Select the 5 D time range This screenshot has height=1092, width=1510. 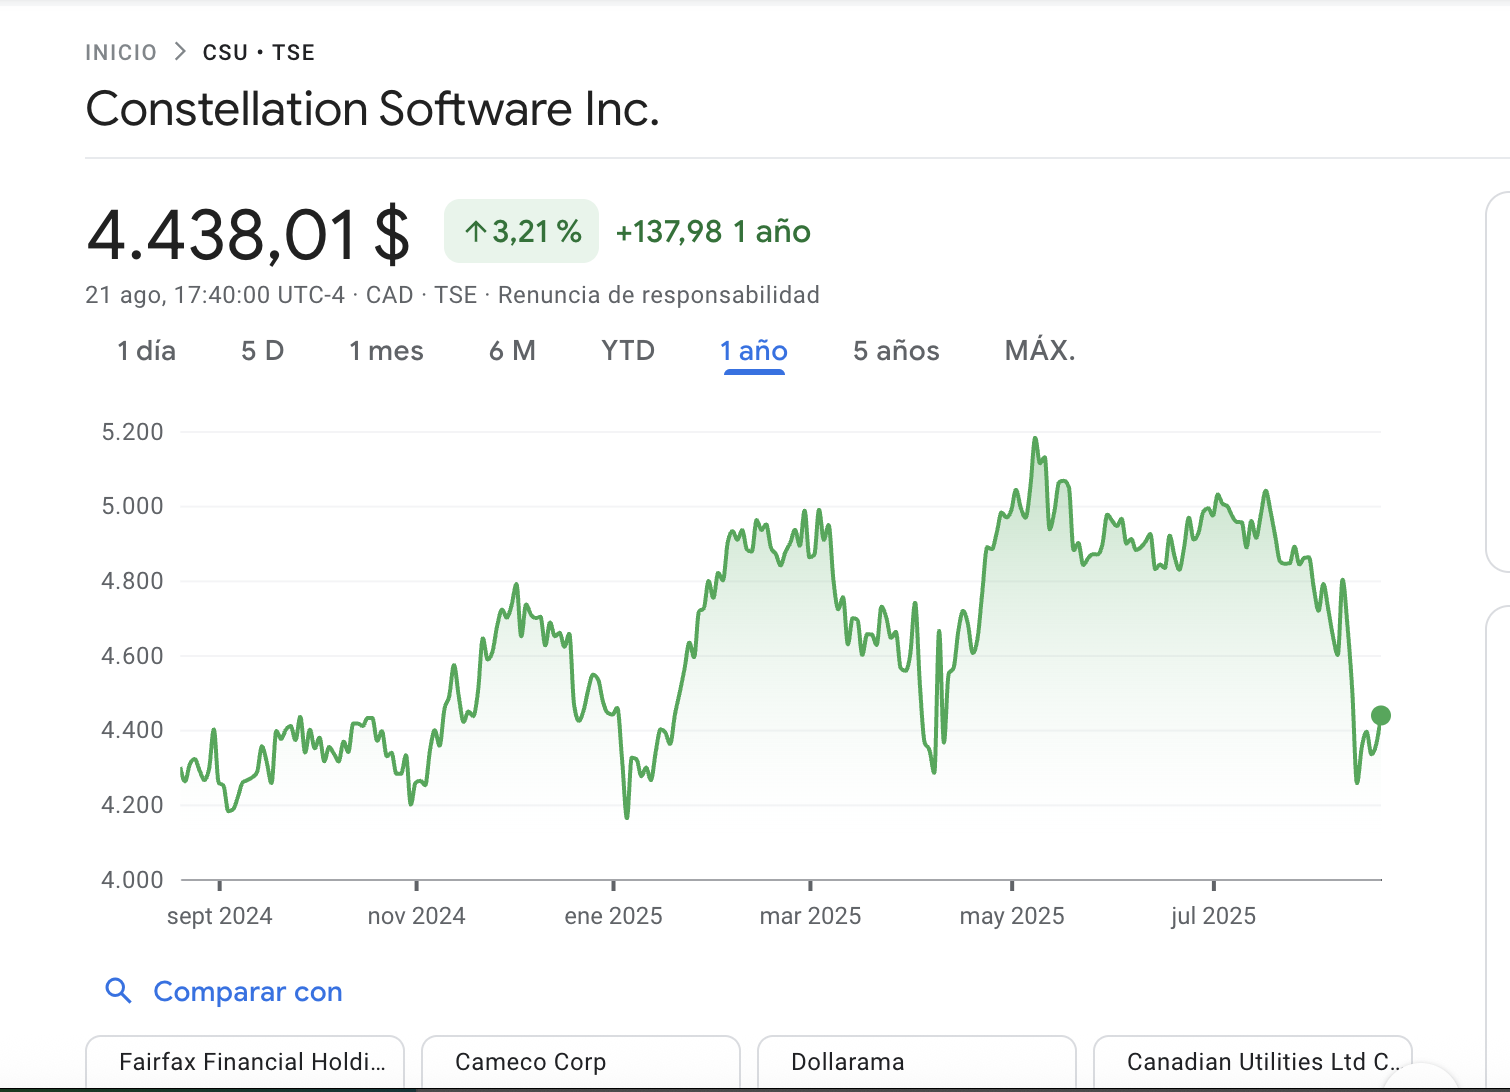click(262, 351)
